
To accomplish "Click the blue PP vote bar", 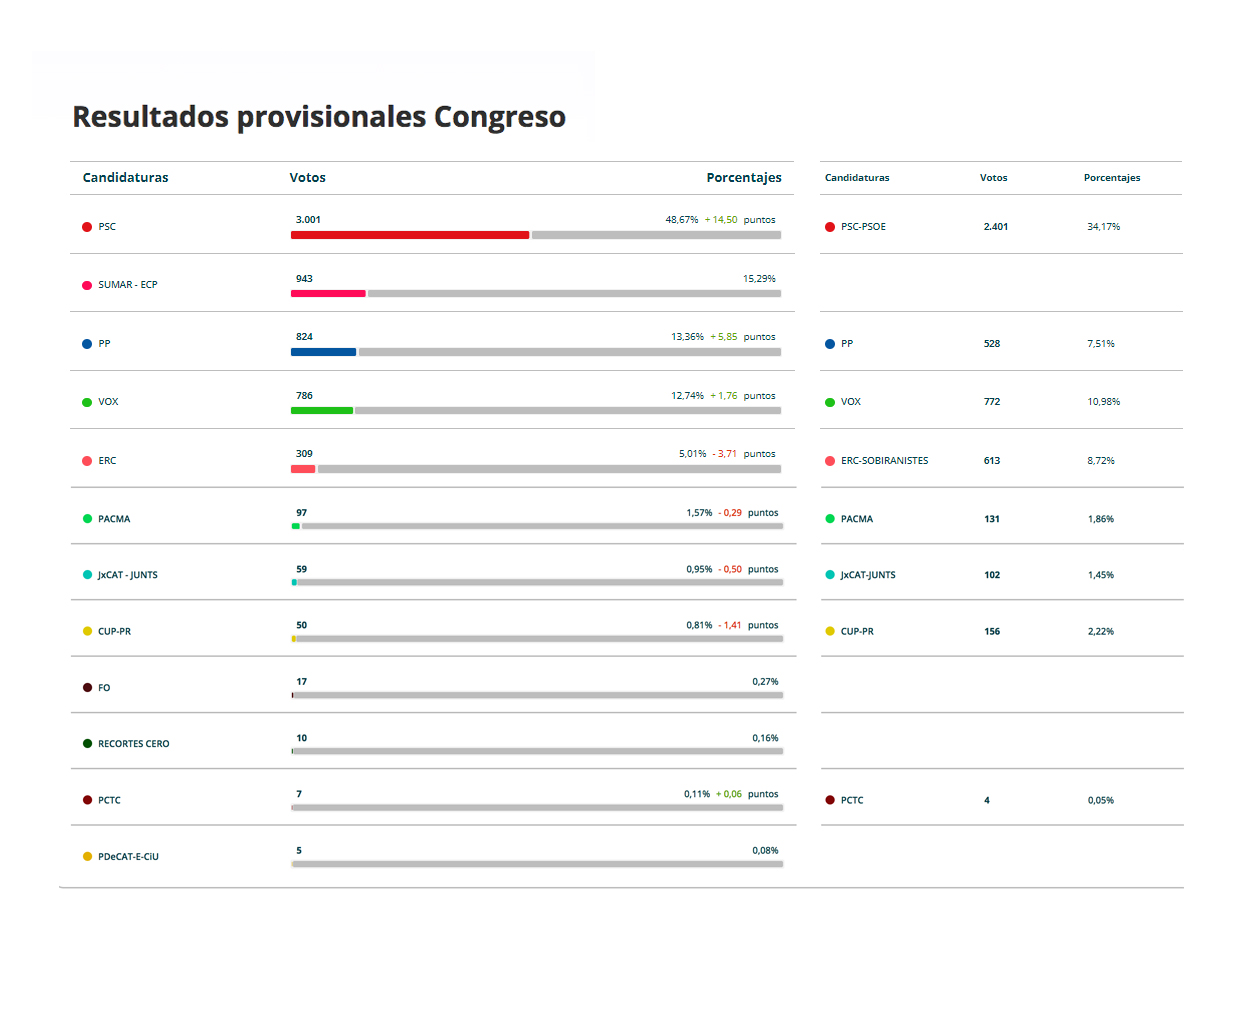I will (323, 352).
